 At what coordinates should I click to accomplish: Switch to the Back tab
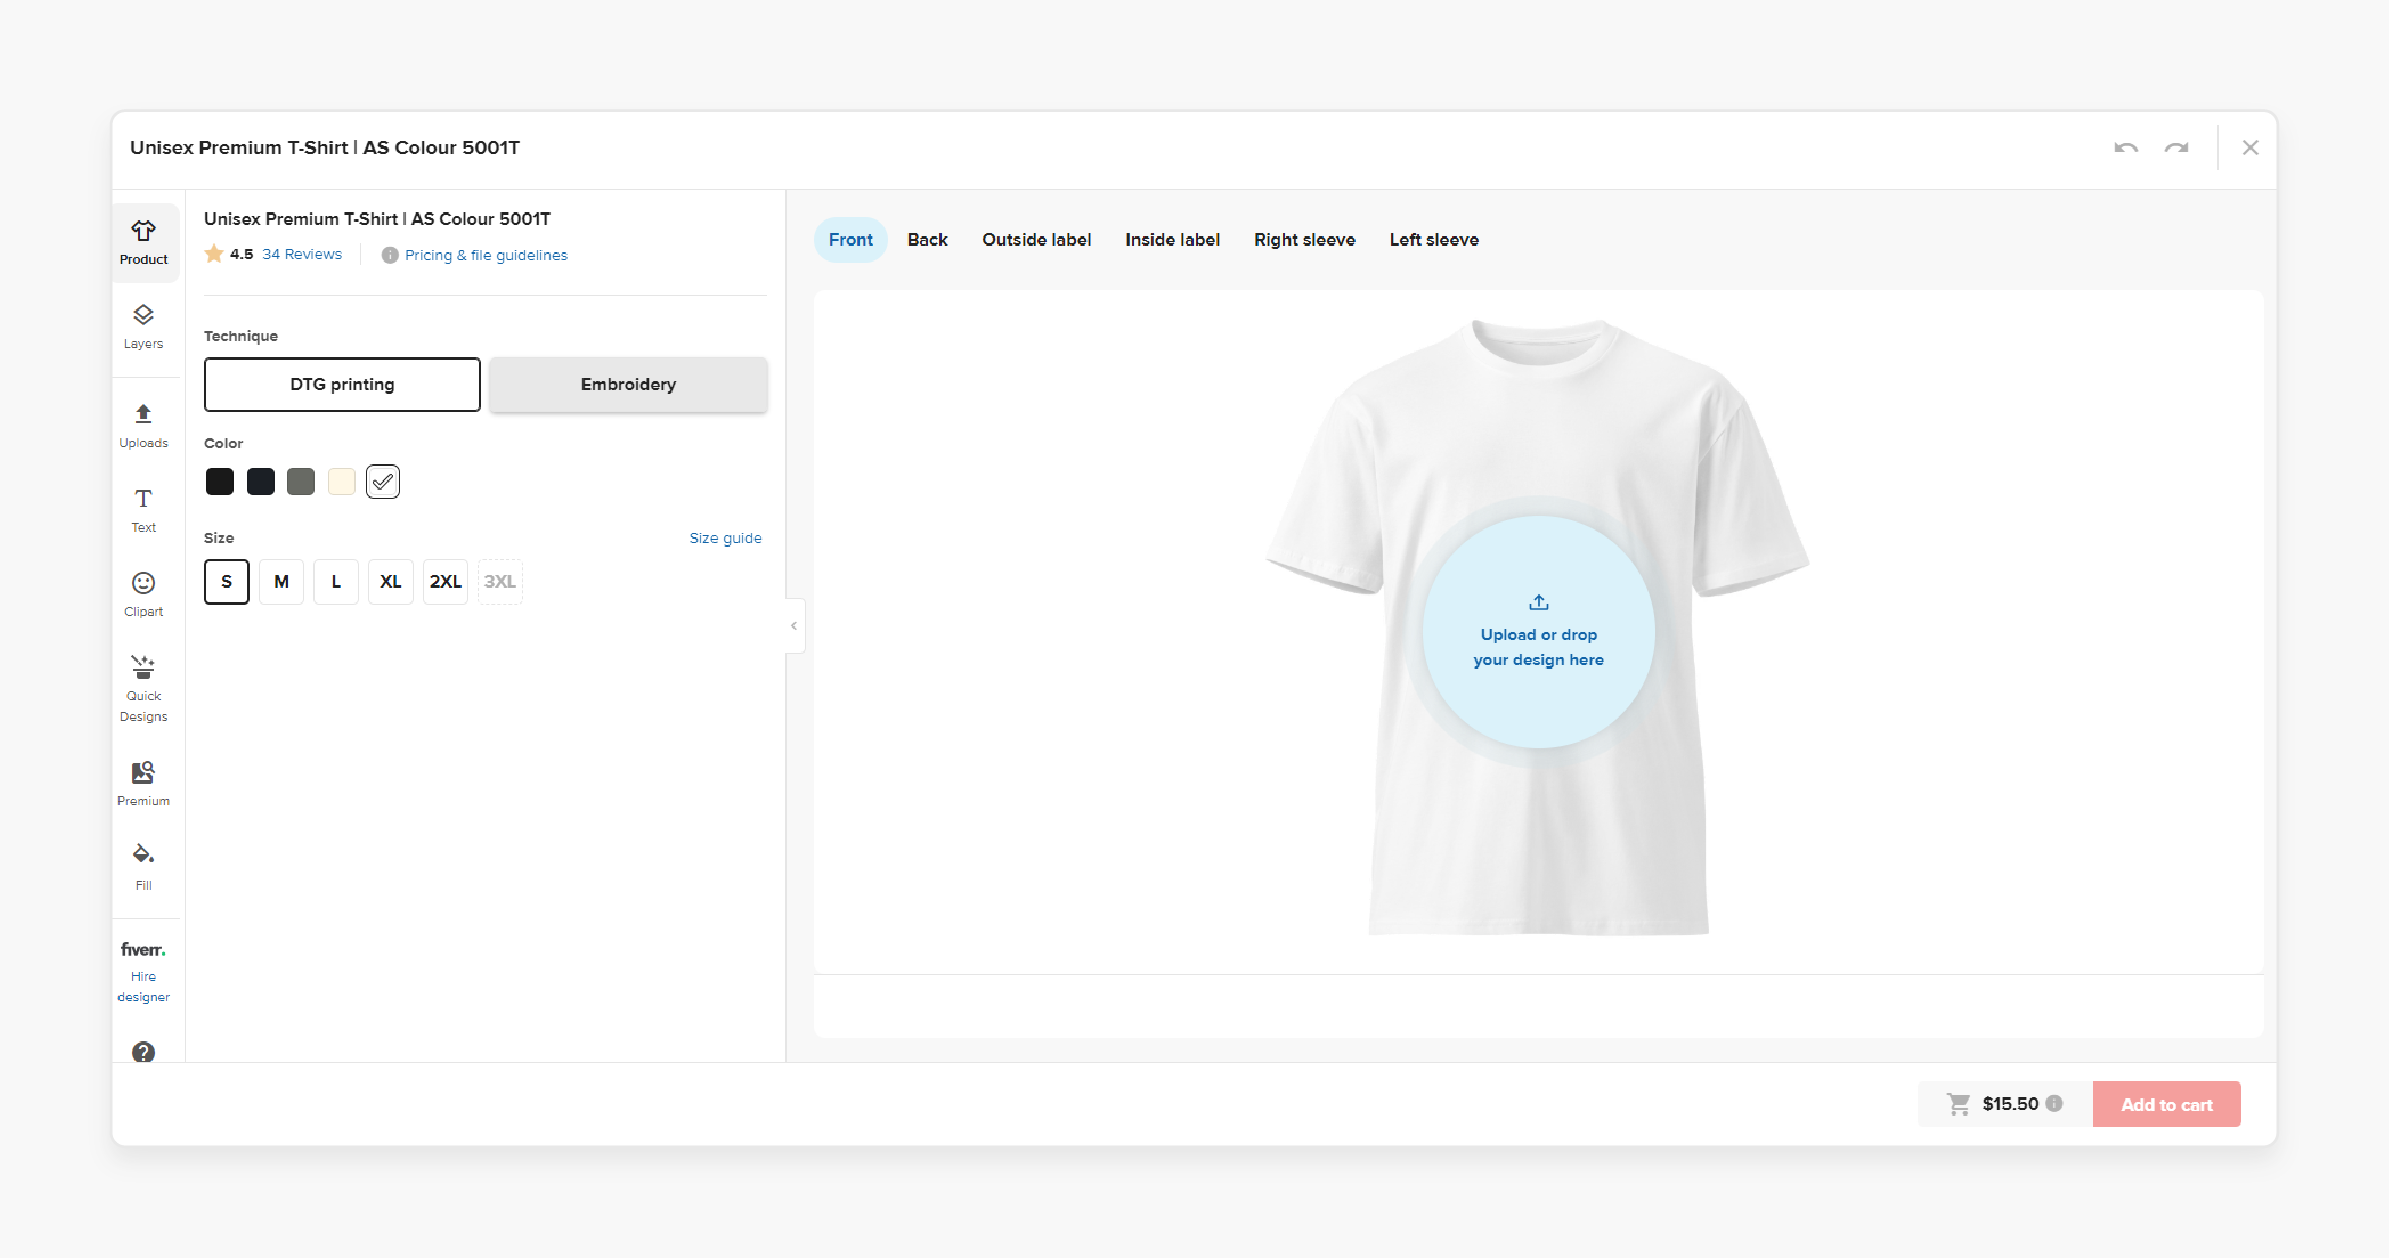point(926,239)
